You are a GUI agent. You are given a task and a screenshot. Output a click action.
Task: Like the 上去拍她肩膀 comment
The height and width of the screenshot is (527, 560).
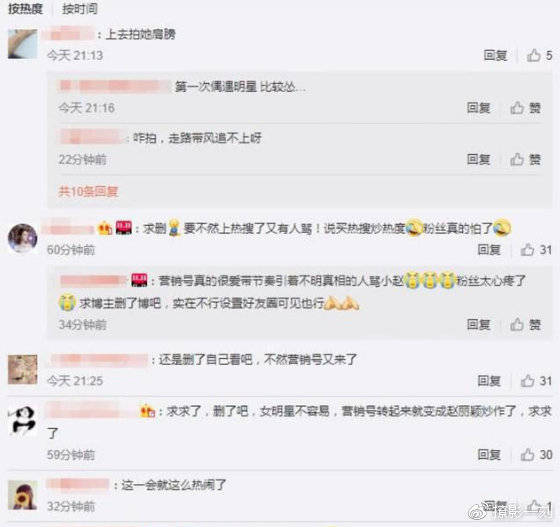coord(539,55)
